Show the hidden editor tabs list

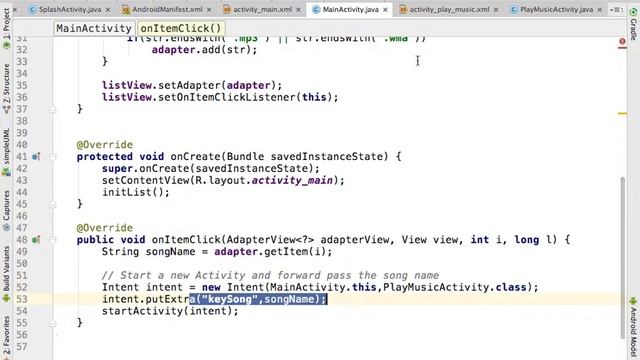pyautogui.click(x=616, y=9)
